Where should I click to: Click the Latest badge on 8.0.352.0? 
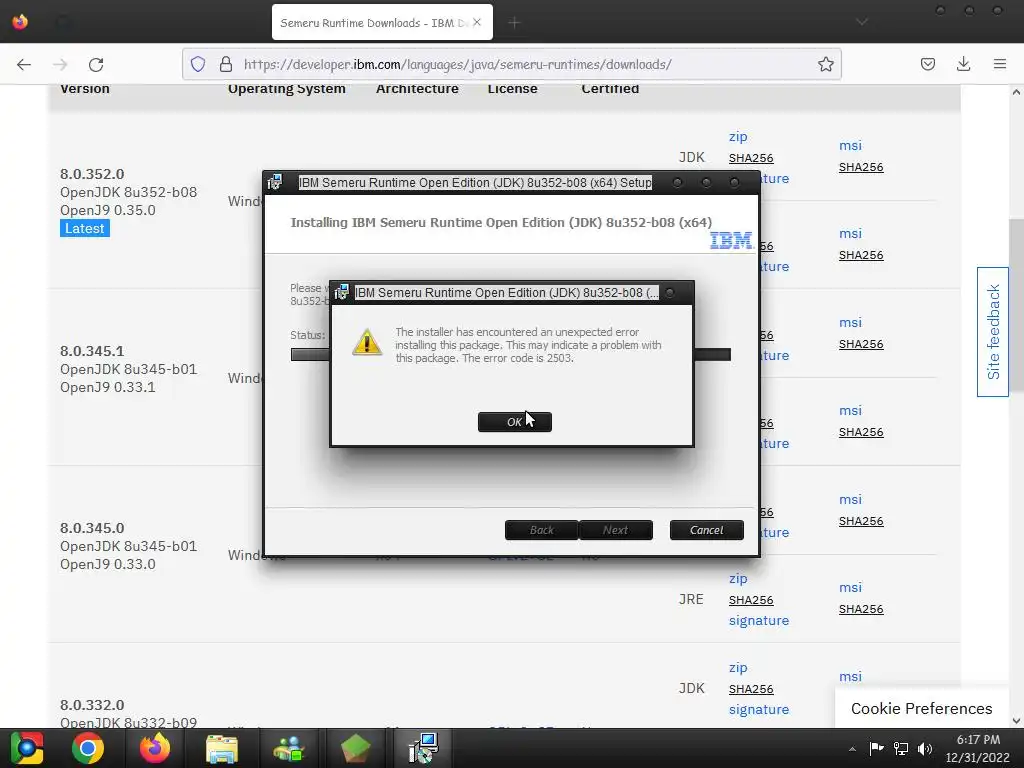pos(85,229)
